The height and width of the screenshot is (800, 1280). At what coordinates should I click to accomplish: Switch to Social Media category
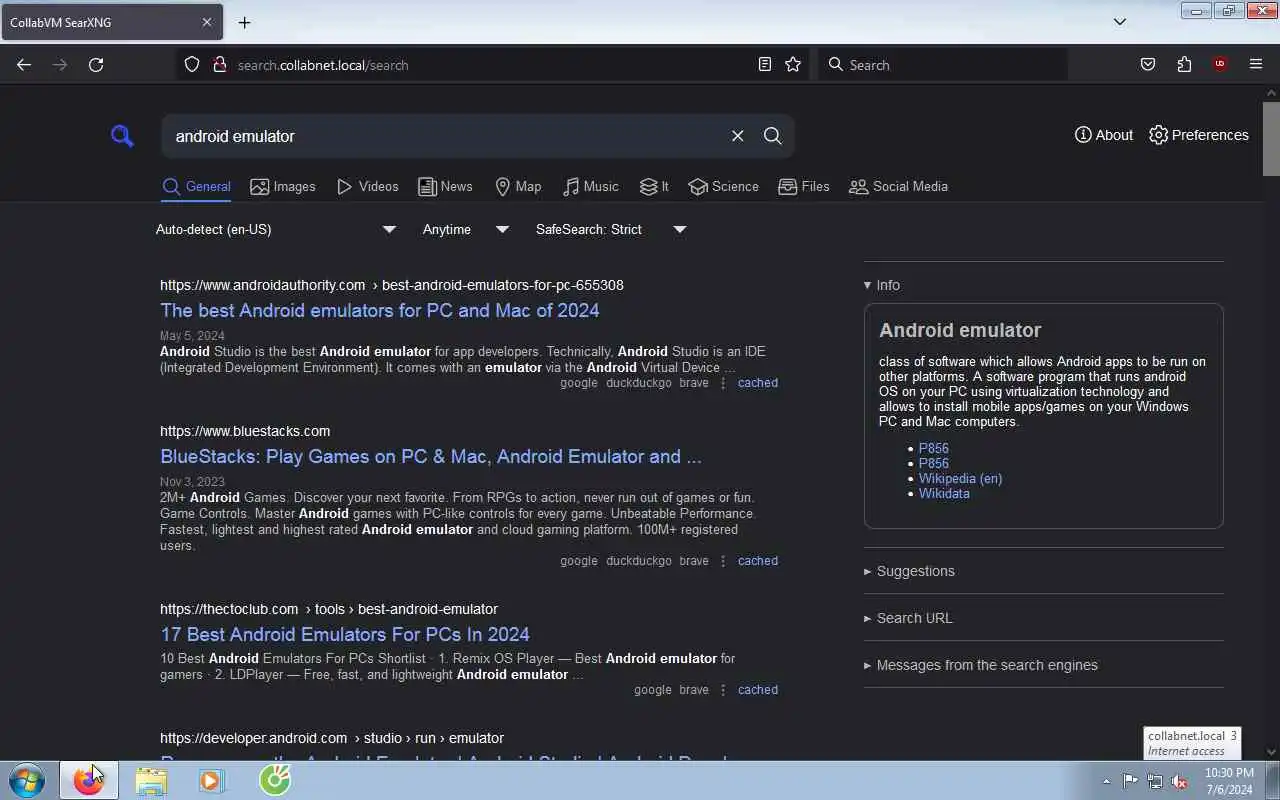(898, 187)
